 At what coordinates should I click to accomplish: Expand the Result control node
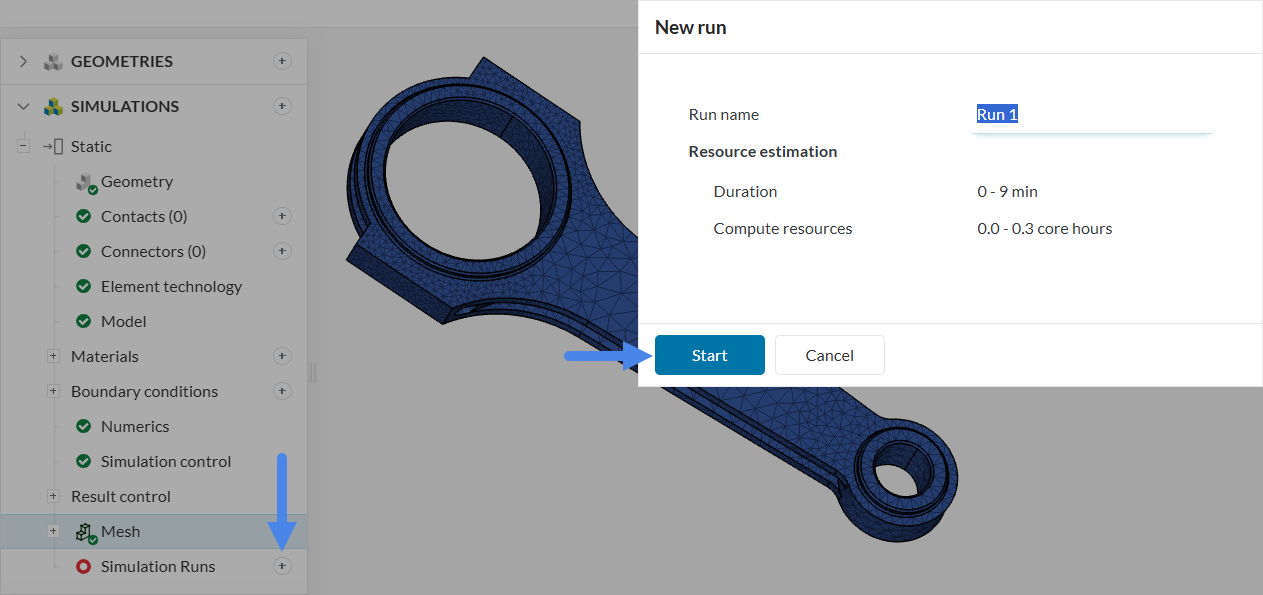53,496
